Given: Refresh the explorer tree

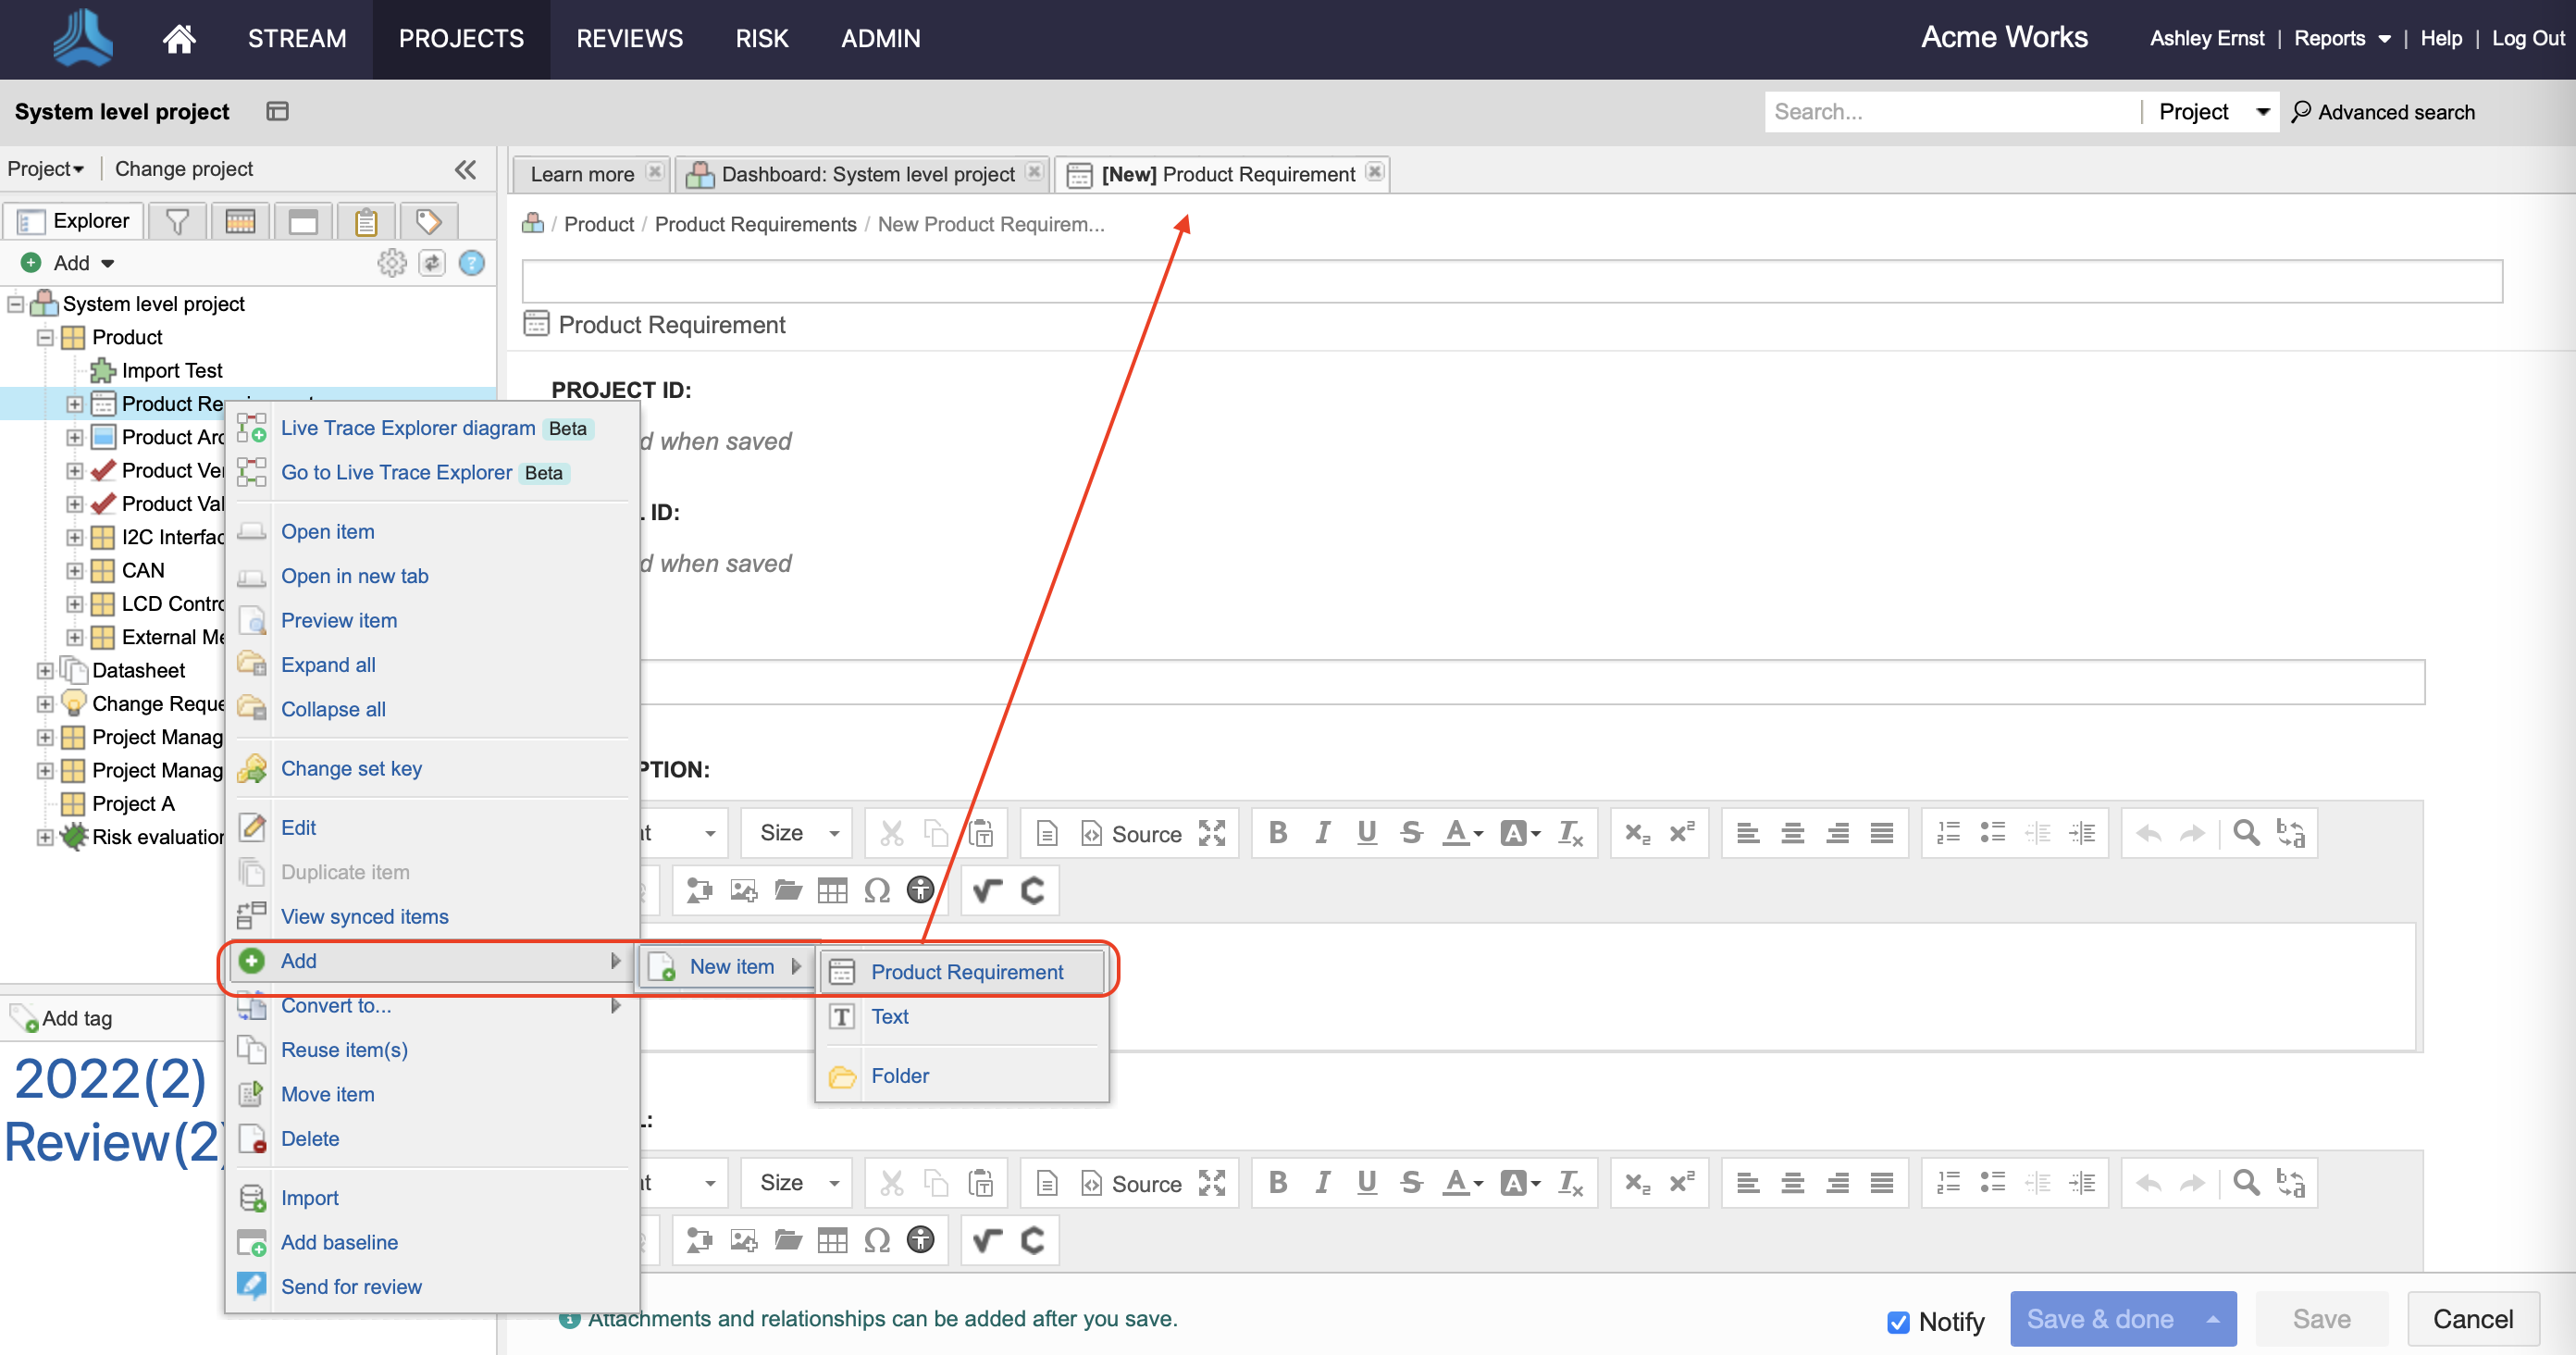Looking at the screenshot, I should pyautogui.click(x=431, y=263).
